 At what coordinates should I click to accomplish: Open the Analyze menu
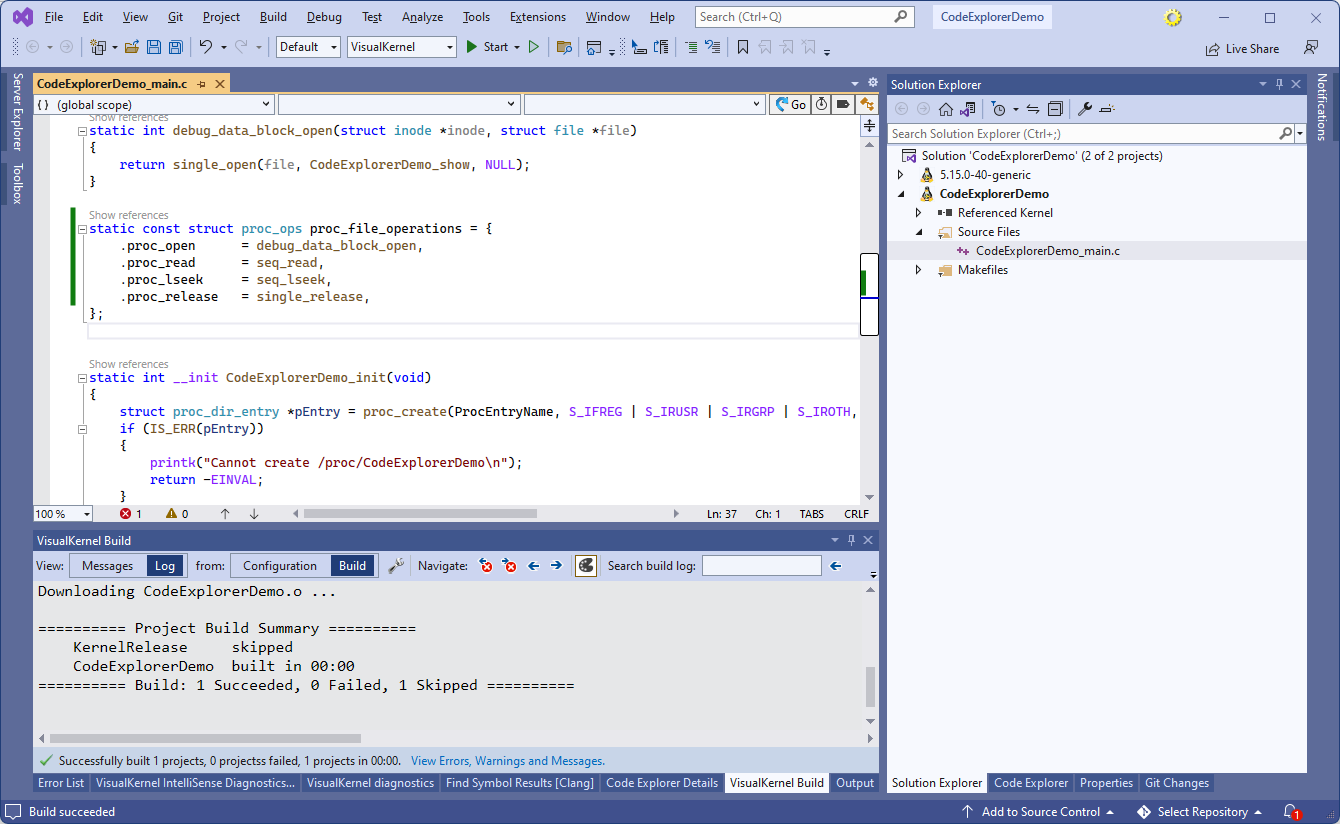pyautogui.click(x=422, y=17)
